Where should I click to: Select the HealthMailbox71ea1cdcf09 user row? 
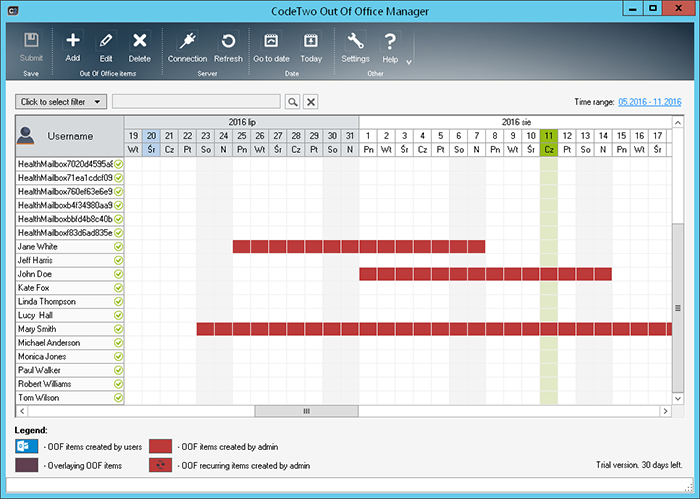tap(70, 178)
